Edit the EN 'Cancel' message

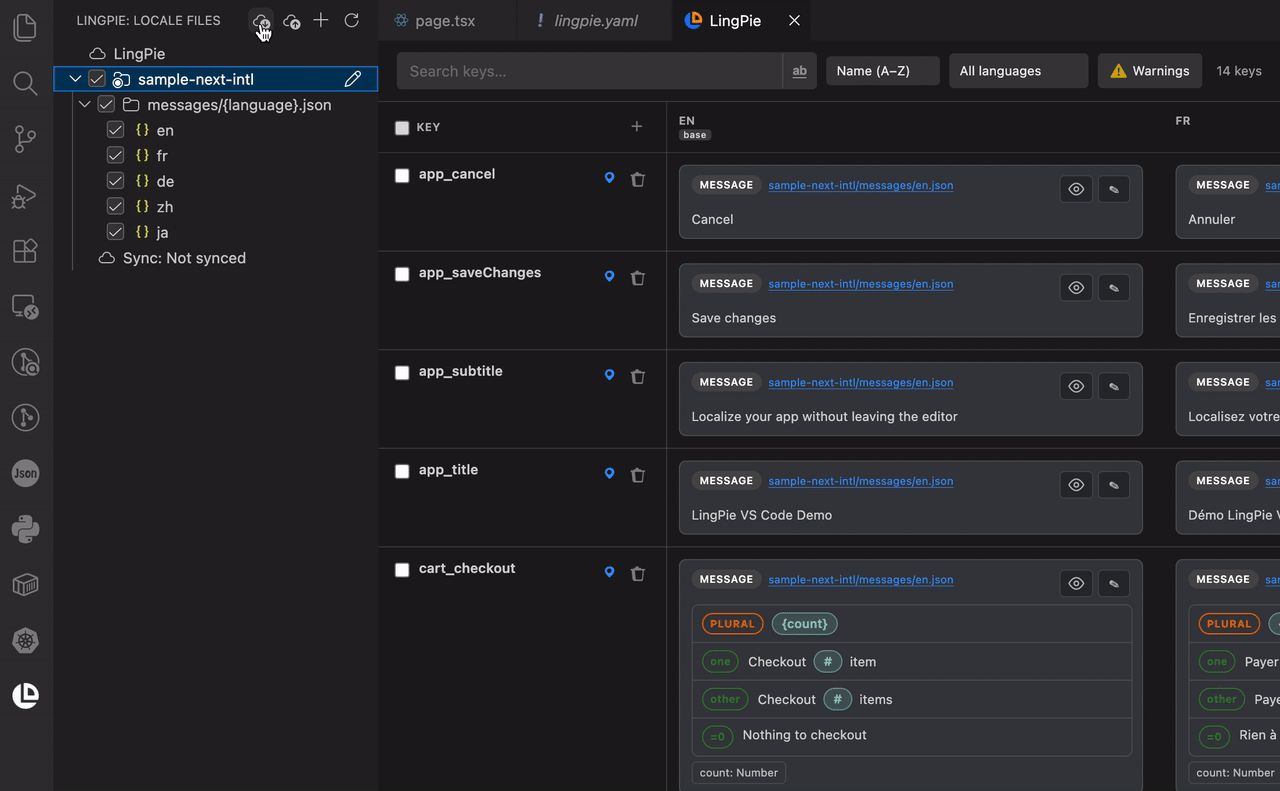pos(1114,189)
